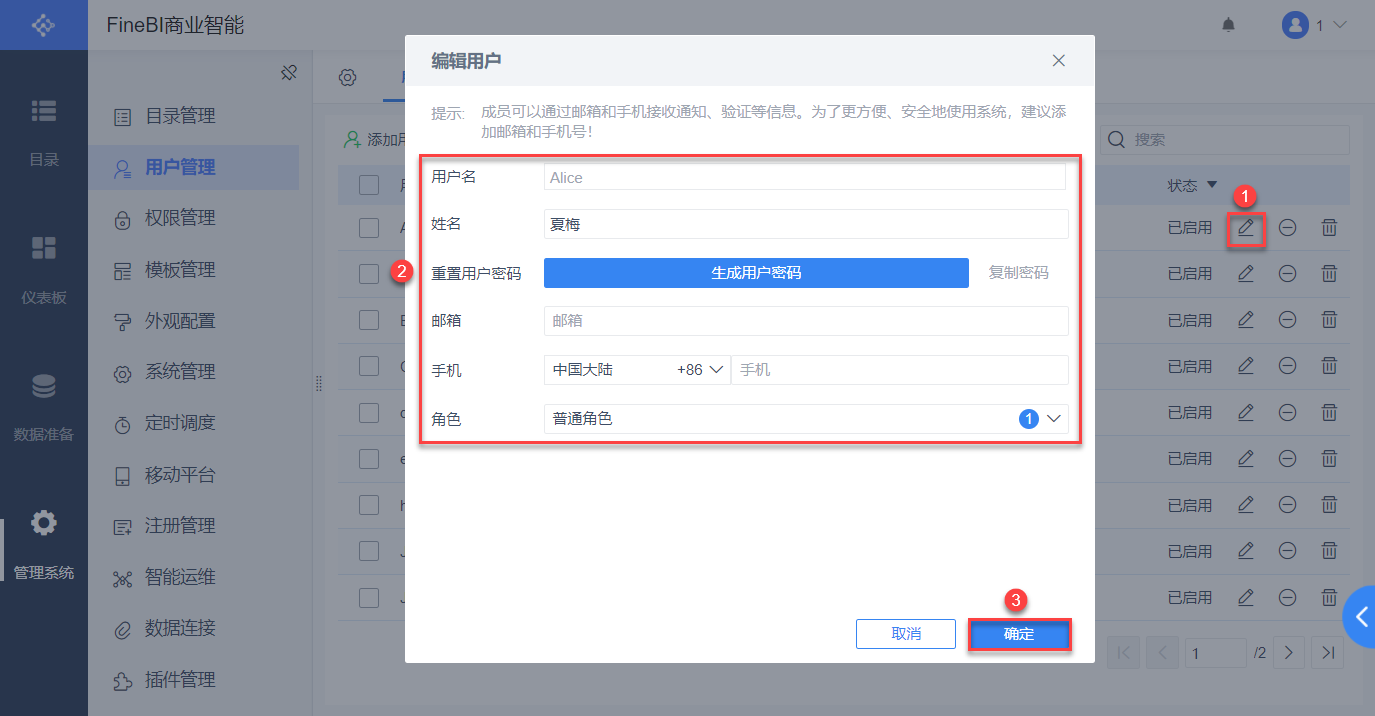
Task: Go to the first page in the pager
Action: [1124, 652]
